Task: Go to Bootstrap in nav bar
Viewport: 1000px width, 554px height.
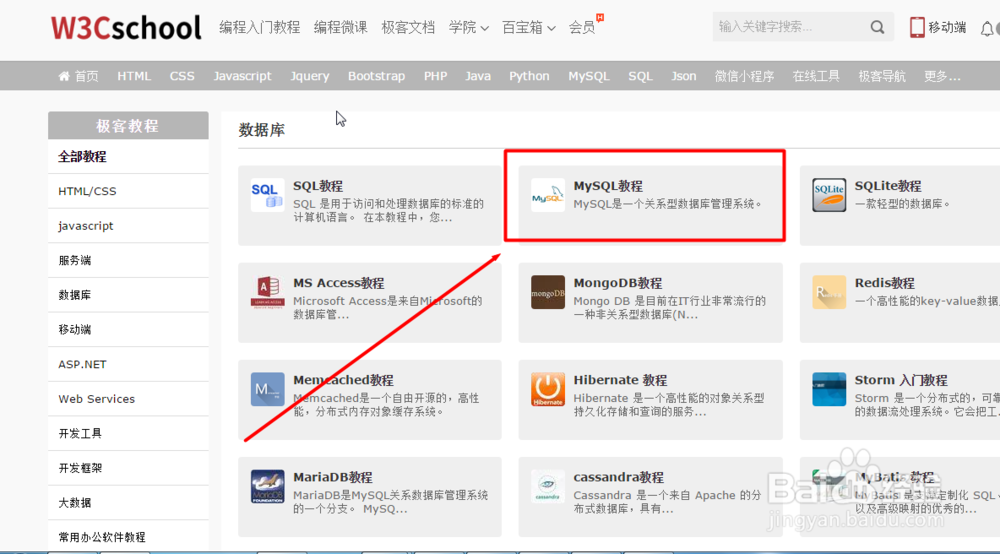Action: tap(376, 76)
